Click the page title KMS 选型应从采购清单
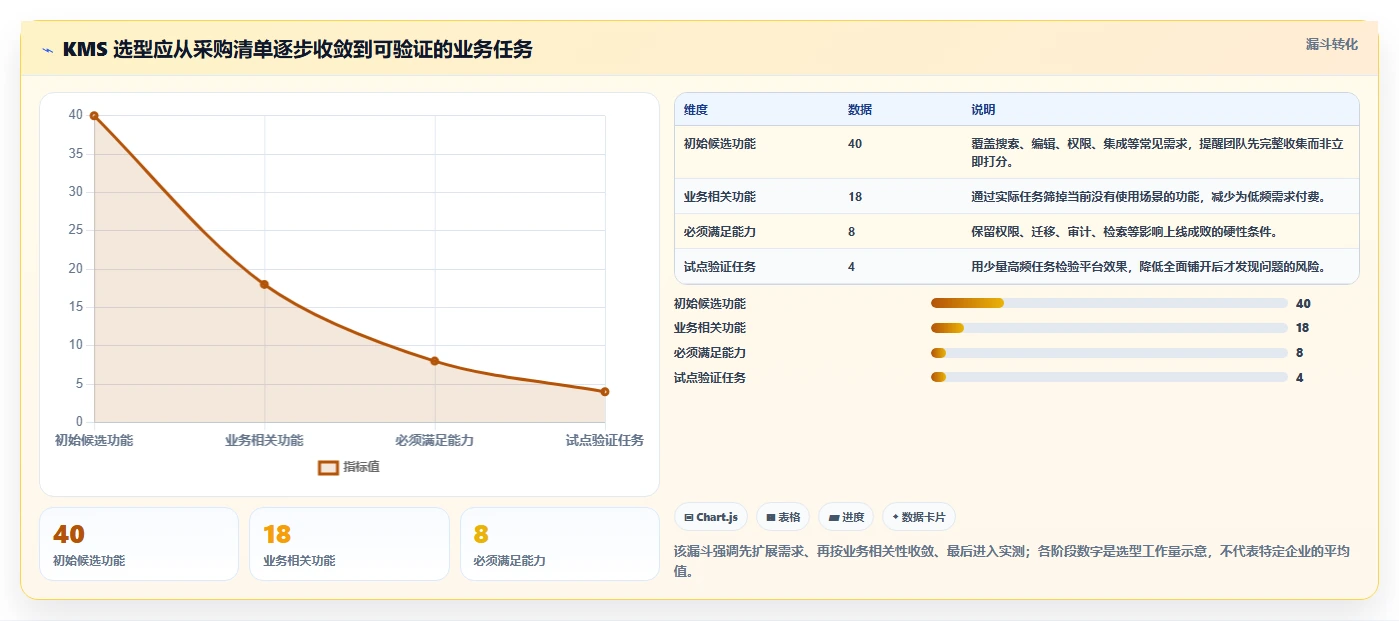Screen dimensions: 1399x621 tap(297, 49)
